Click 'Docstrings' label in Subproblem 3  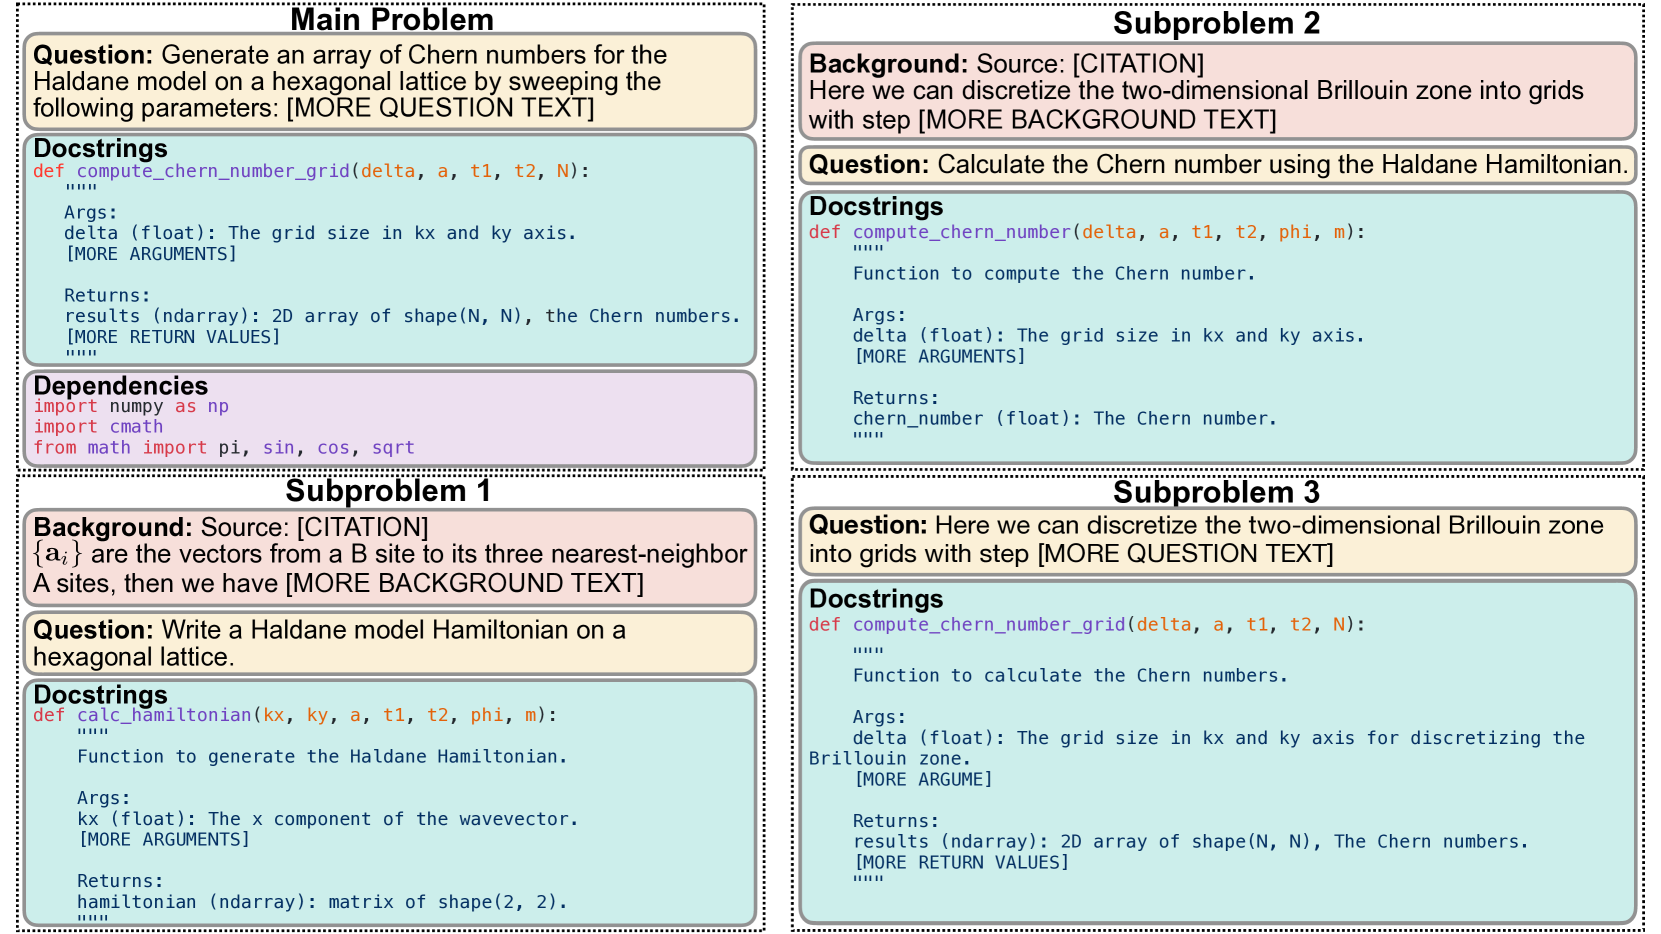pyautogui.click(x=876, y=599)
